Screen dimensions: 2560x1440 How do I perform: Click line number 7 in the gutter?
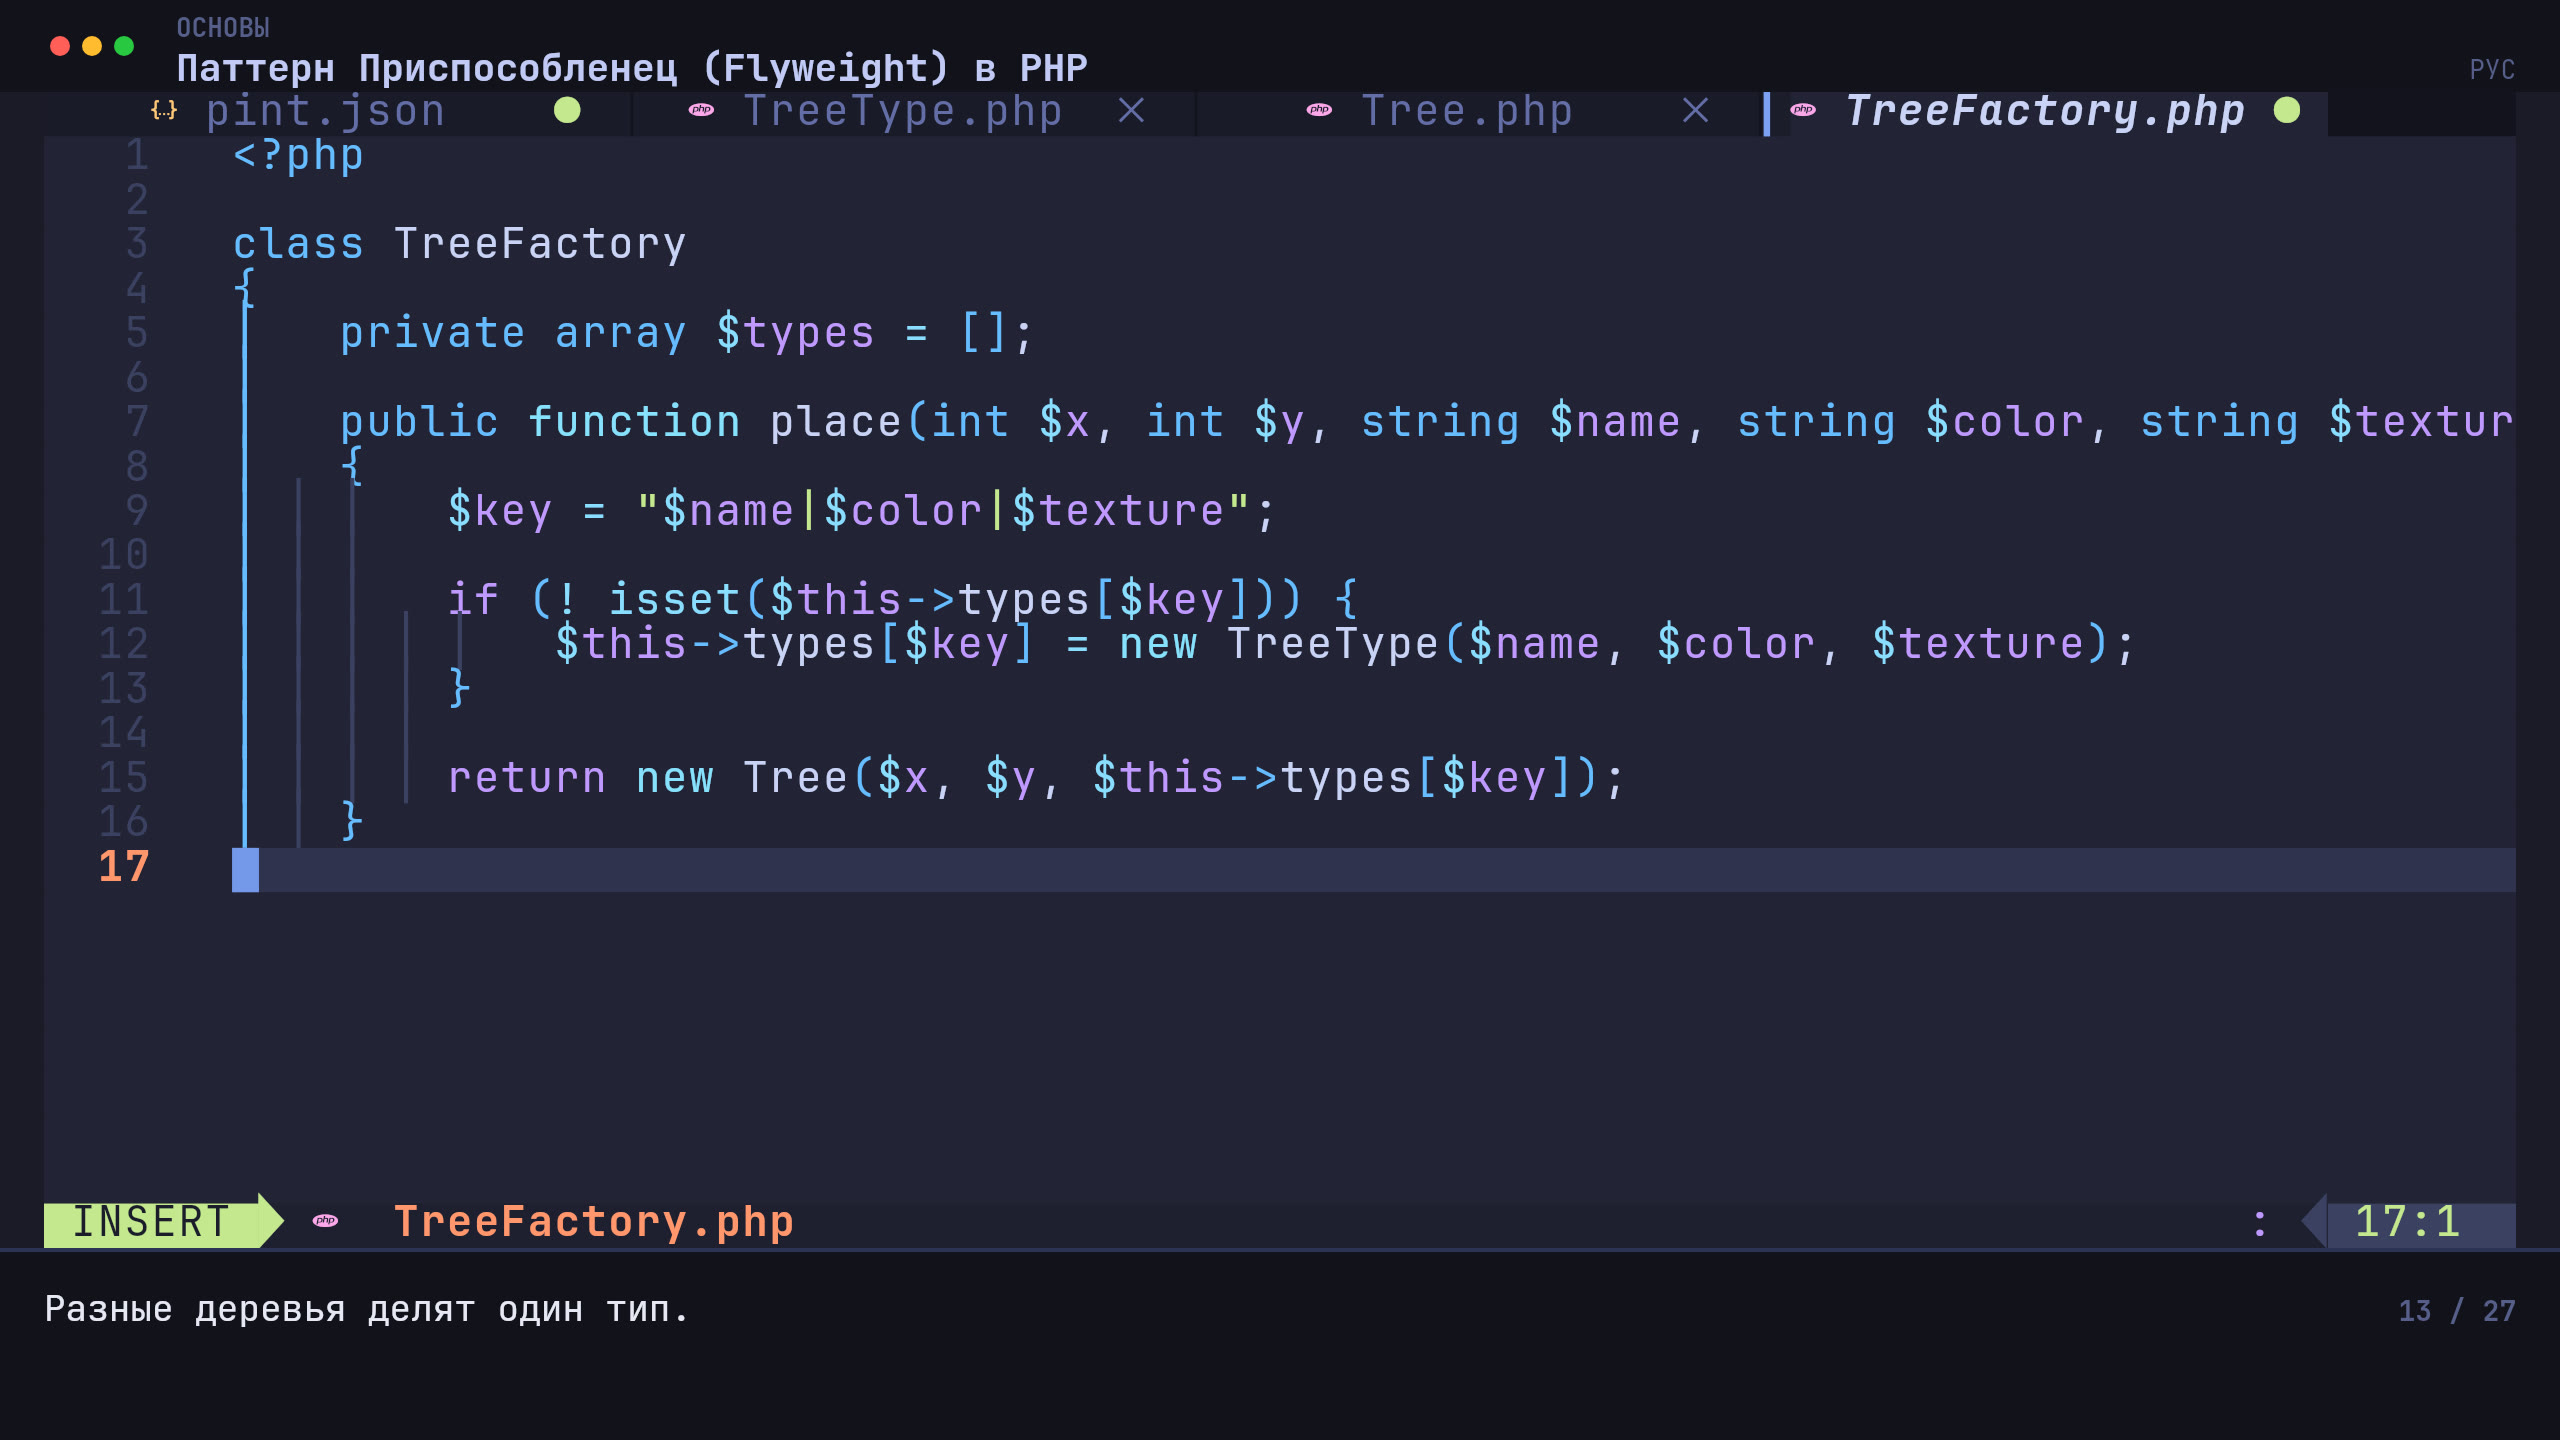pos(137,422)
